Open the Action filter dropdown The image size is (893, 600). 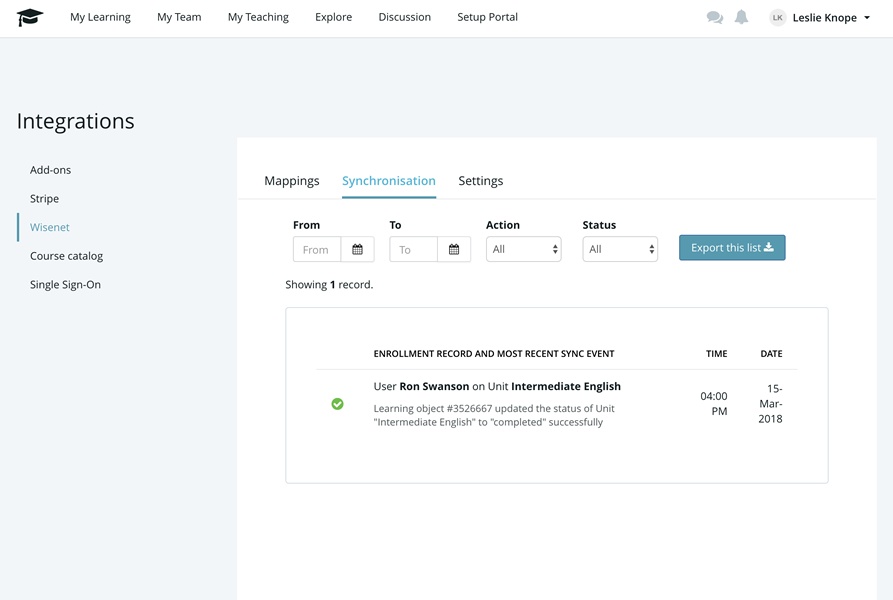coord(523,249)
